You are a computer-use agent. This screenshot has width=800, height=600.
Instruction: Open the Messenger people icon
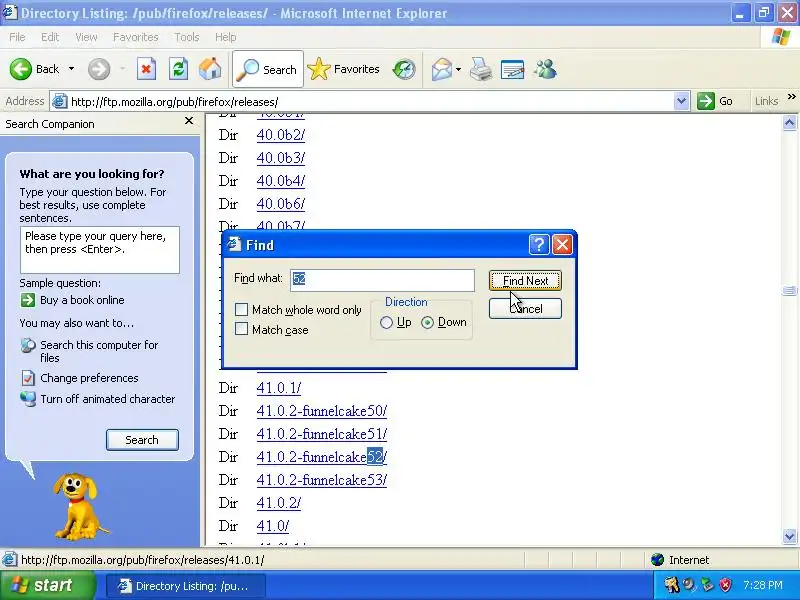(x=545, y=69)
